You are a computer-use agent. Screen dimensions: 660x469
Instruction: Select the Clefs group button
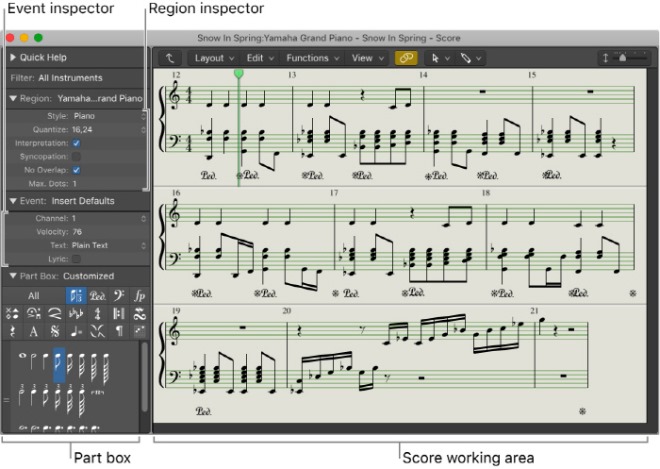(119, 296)
